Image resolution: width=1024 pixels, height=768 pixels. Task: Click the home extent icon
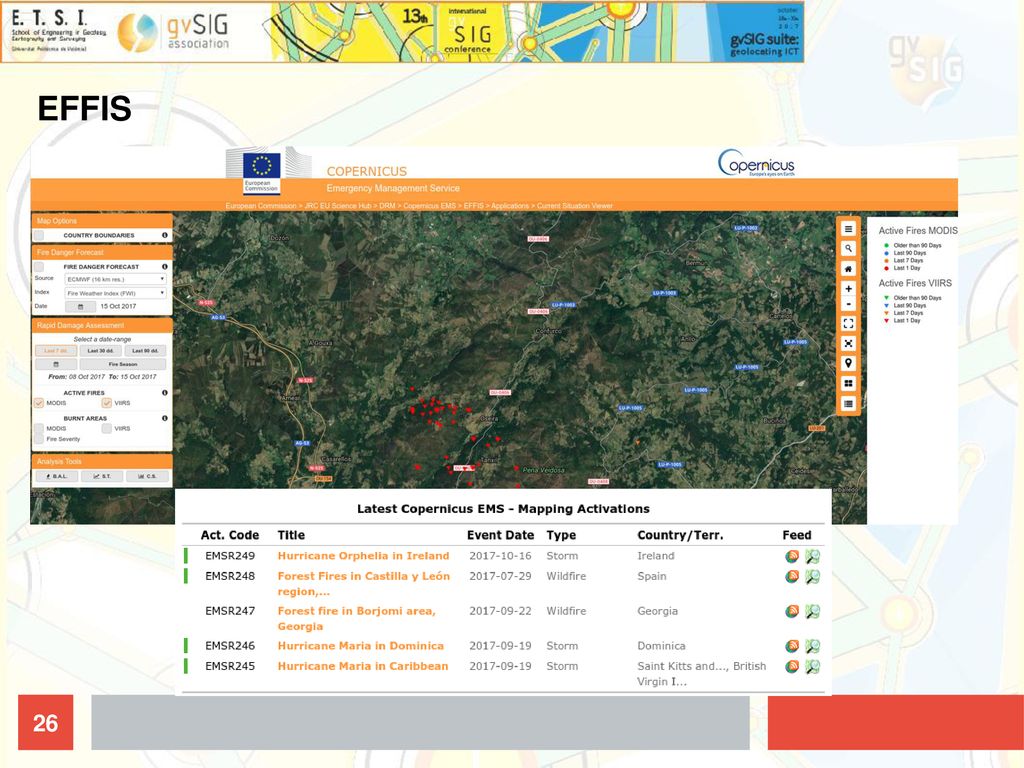pyautogui.click(x=848, y=269)
